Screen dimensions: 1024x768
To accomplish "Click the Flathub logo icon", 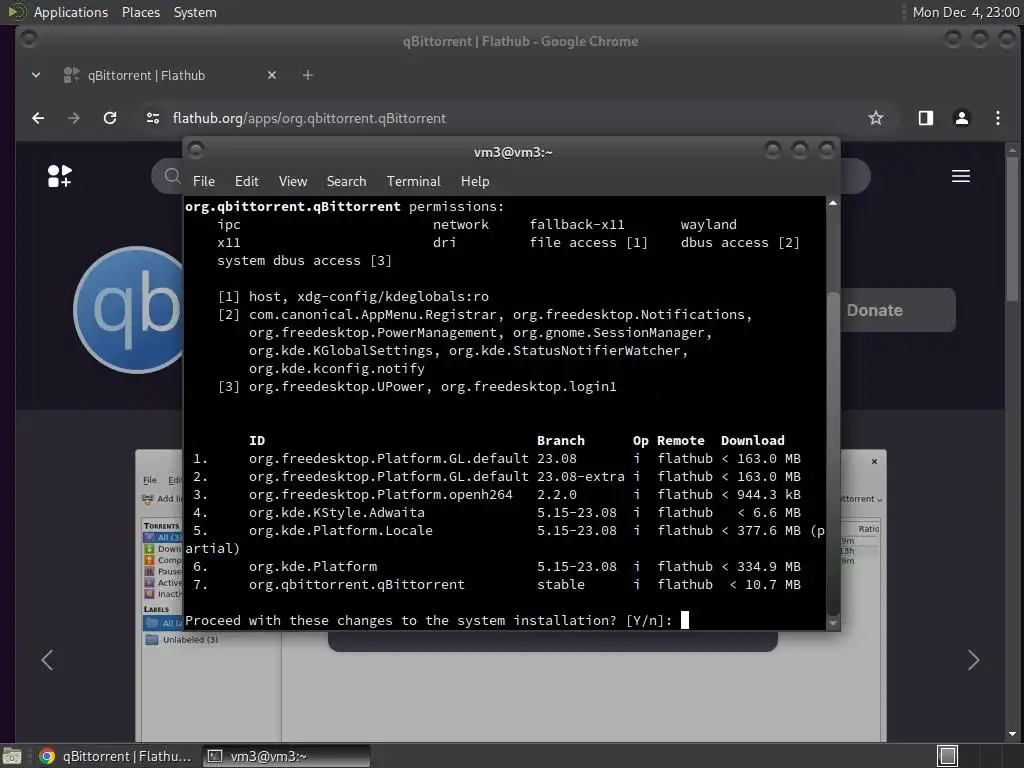I will (x=59, y=176).
